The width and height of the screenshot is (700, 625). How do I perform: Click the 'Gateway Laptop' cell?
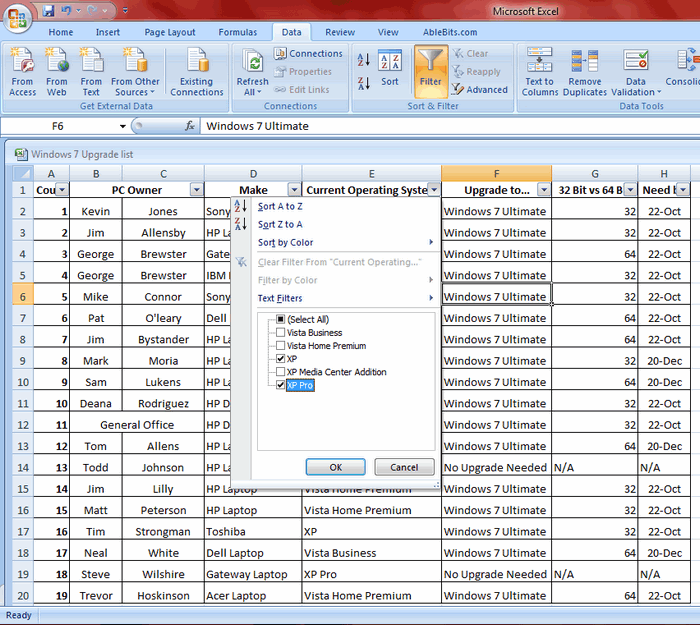coord(253,574)
